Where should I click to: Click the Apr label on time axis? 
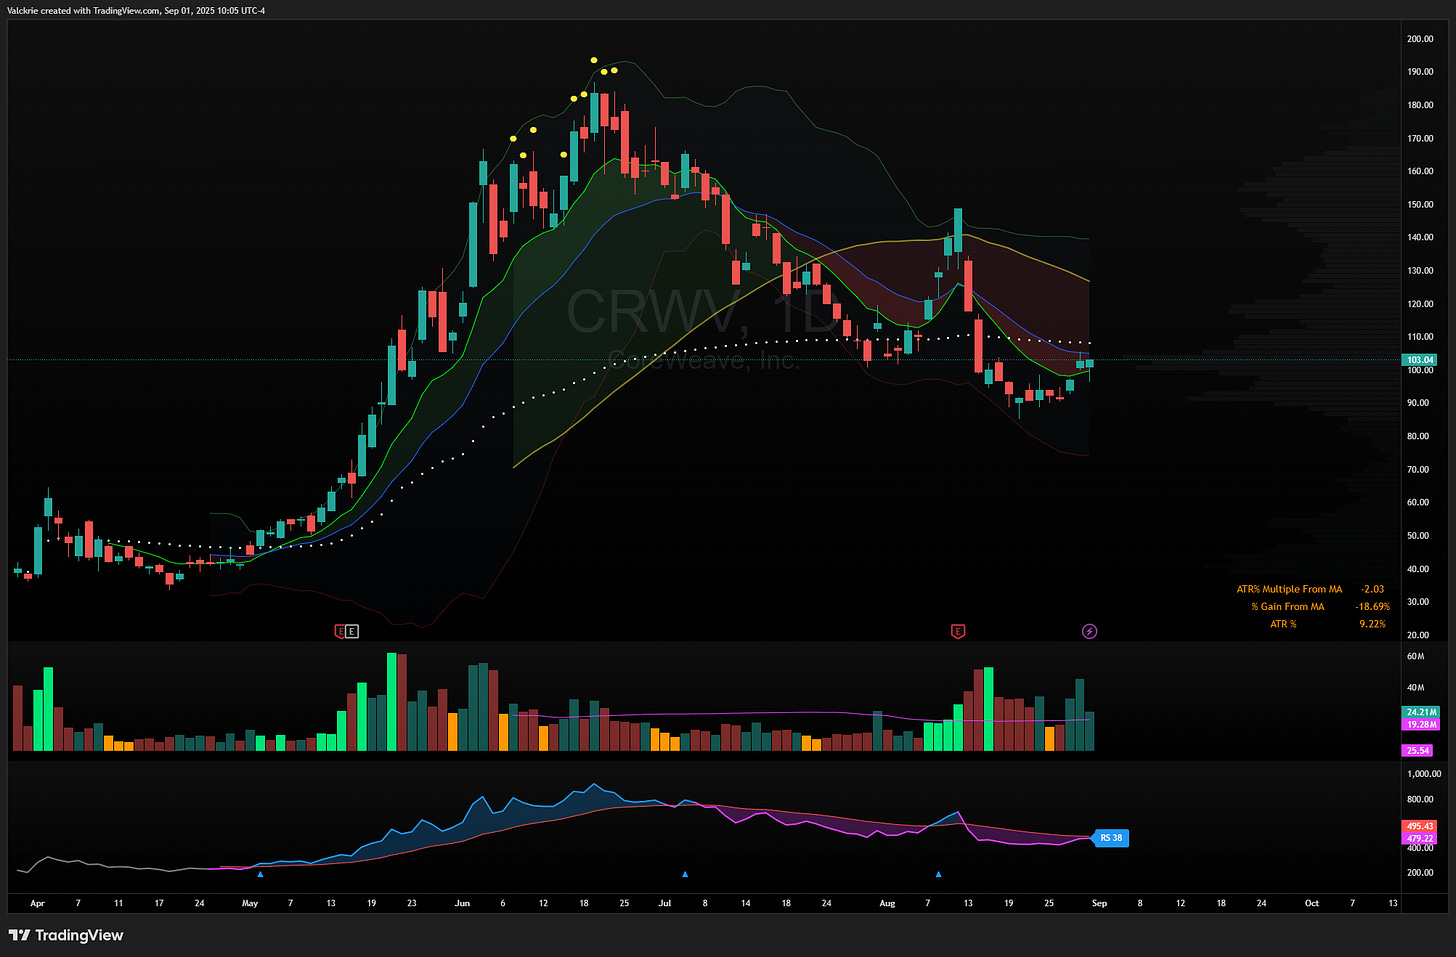[37, 903]
